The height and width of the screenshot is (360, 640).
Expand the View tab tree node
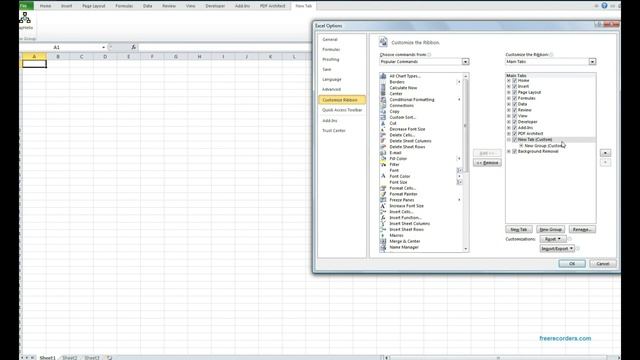point(509,116)
